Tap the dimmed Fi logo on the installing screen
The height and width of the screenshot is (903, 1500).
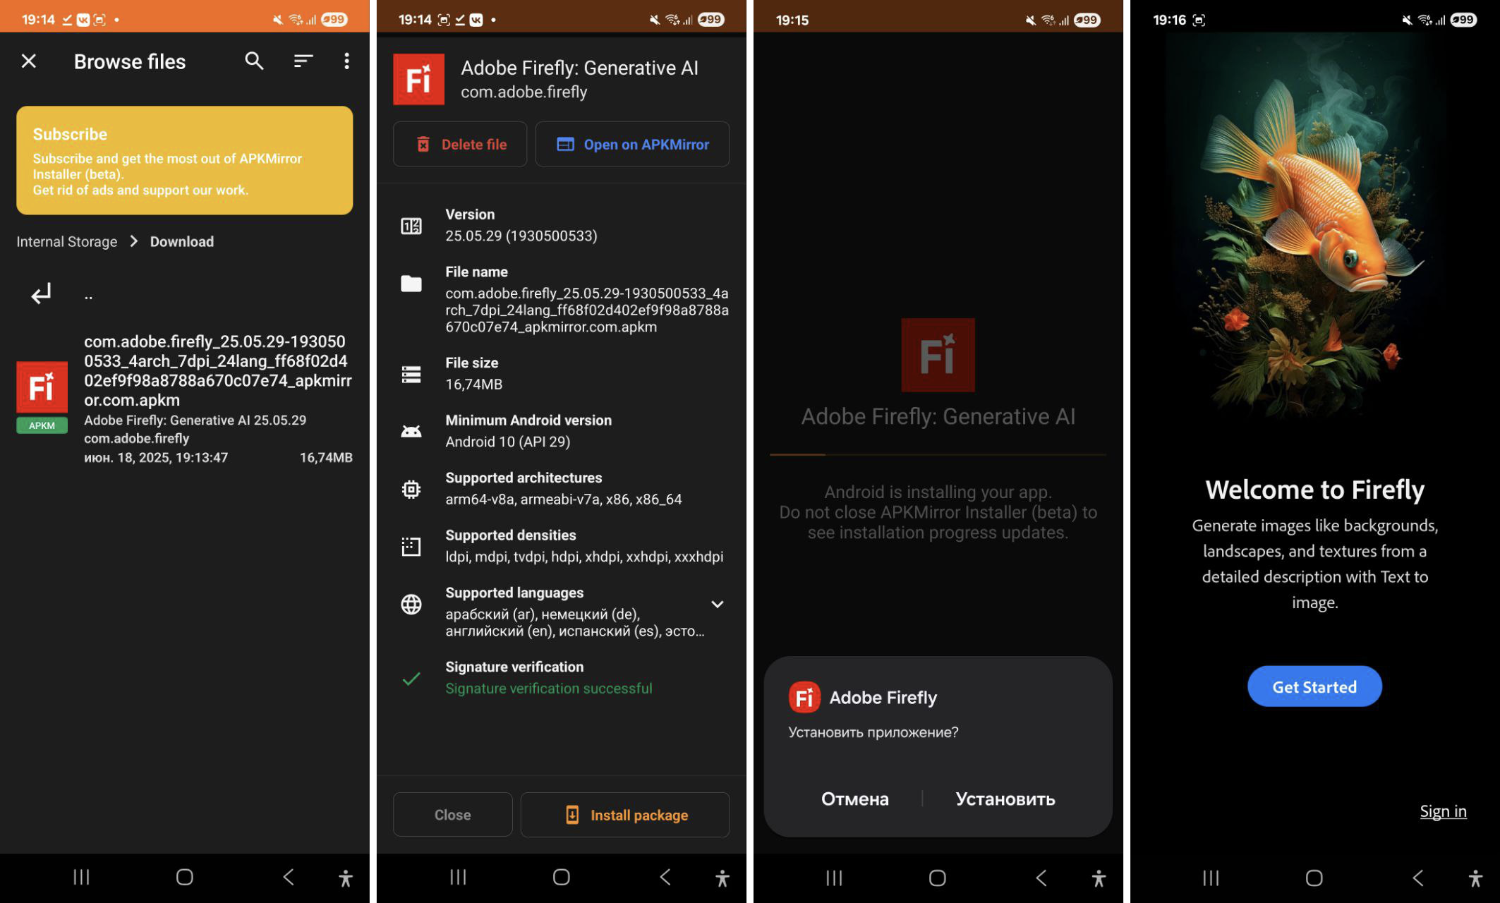[x=938, y=355]
